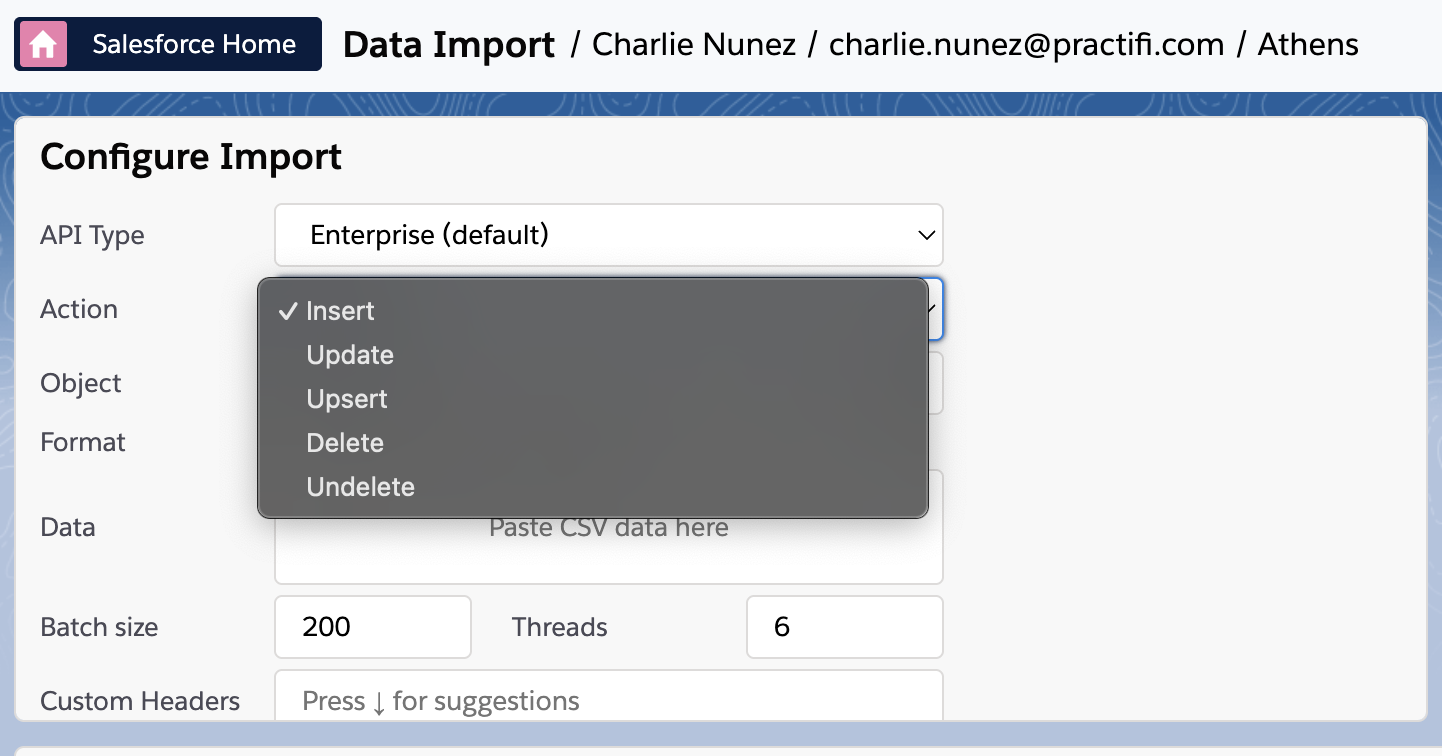Click the Batch size field showing 200
This screenshot has width=1442, height=756.
(x=373, y=627)
